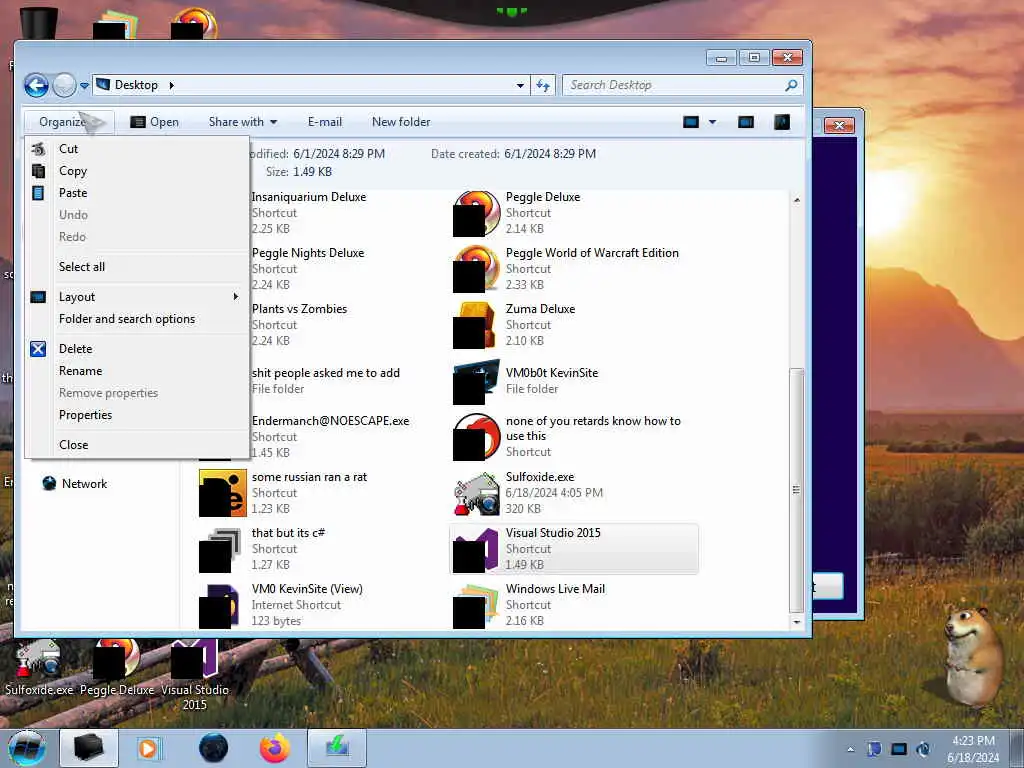Select Visual Studio 2015 shortcut in Explorer

pos(574,549)
